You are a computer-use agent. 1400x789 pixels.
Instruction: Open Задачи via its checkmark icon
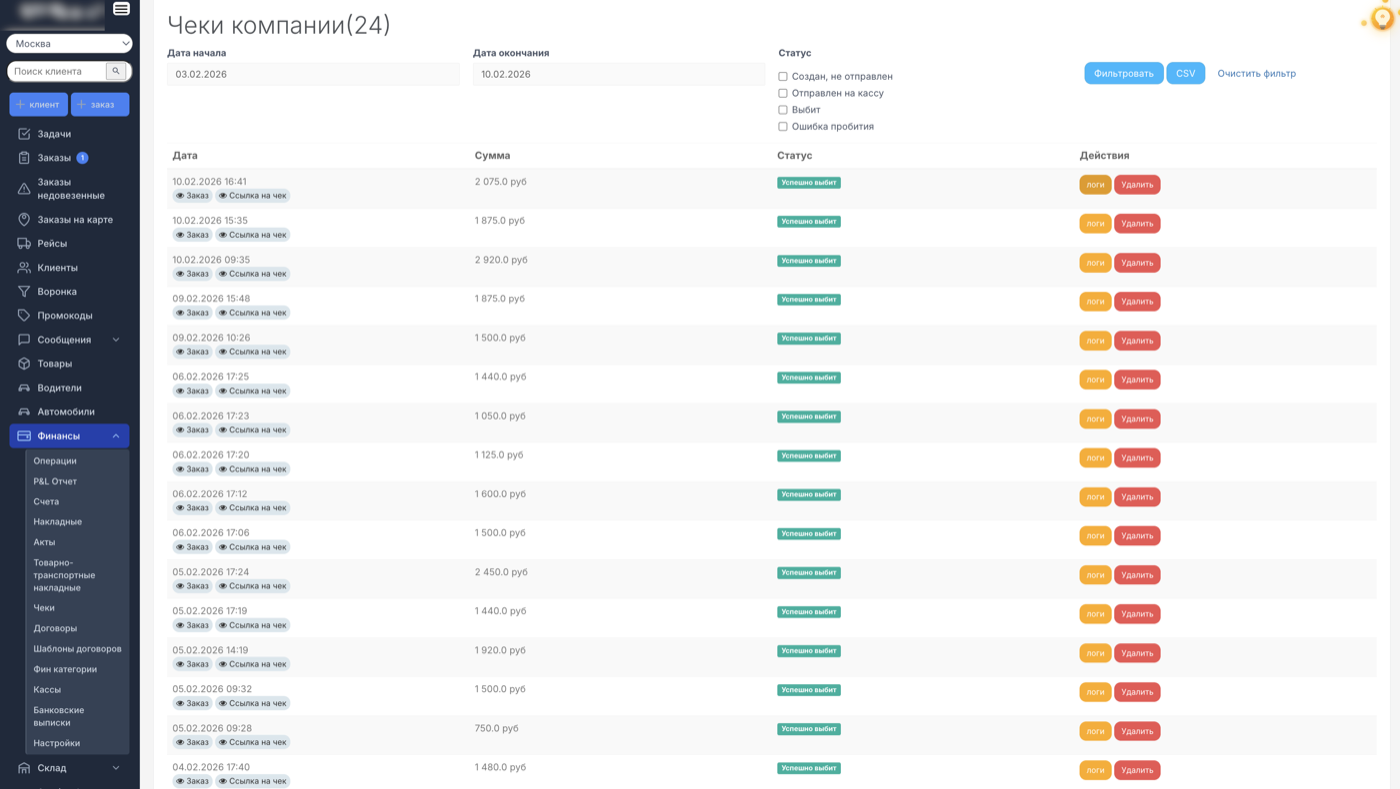[x=24, y=134]
